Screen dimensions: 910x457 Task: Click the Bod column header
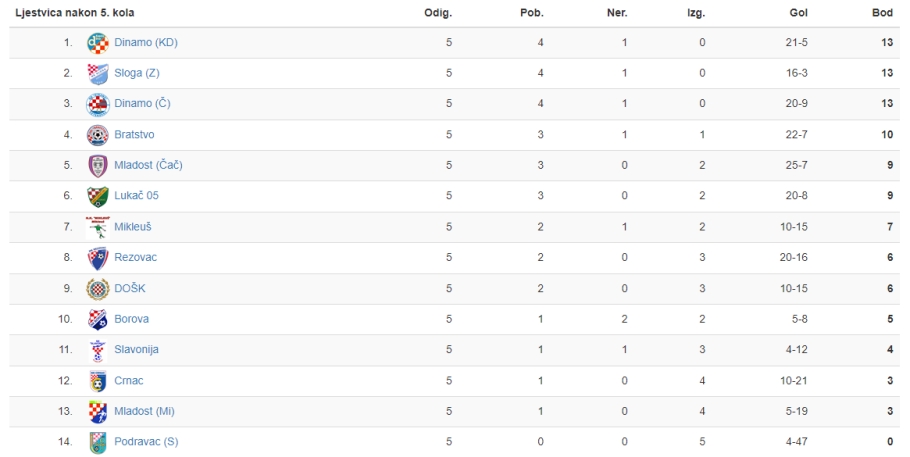[882, 13]
